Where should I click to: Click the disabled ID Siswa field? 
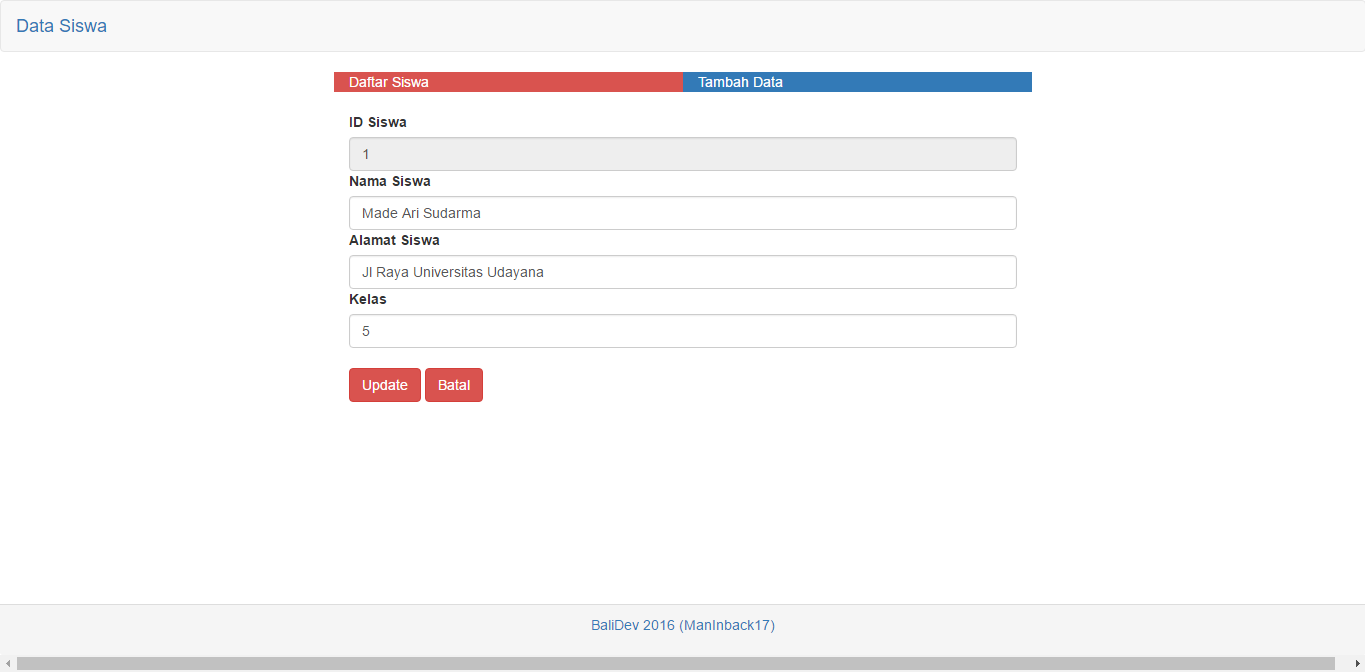(x=683, y=154)
